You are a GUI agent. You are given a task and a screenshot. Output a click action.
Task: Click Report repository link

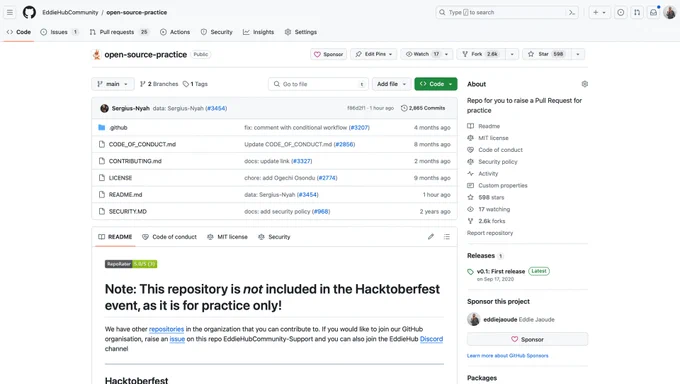(490, 233)
